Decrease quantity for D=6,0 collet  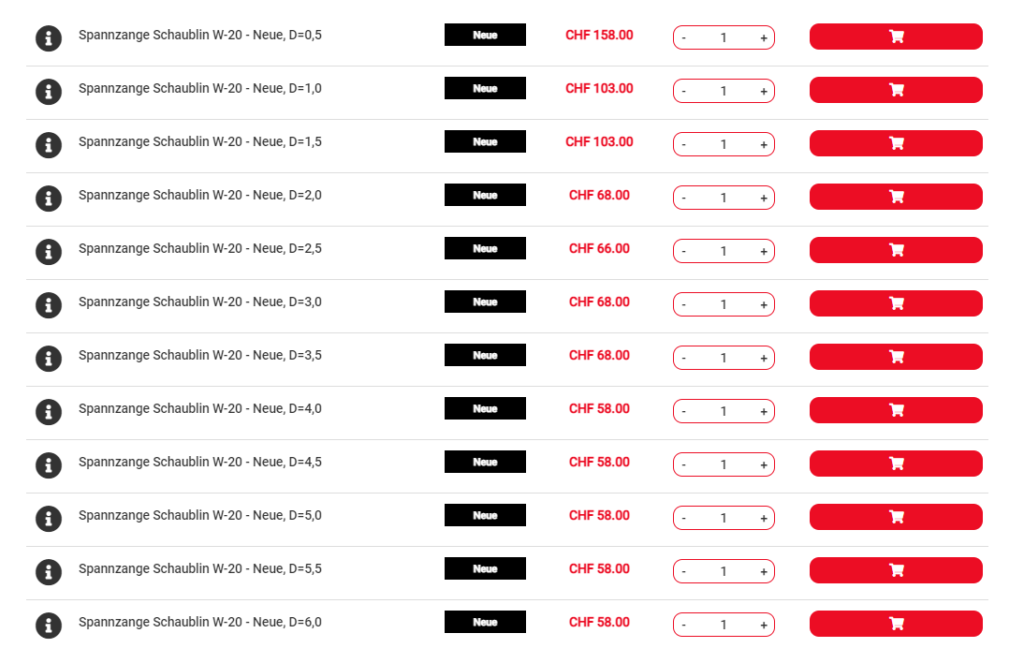tap(684, 625)
